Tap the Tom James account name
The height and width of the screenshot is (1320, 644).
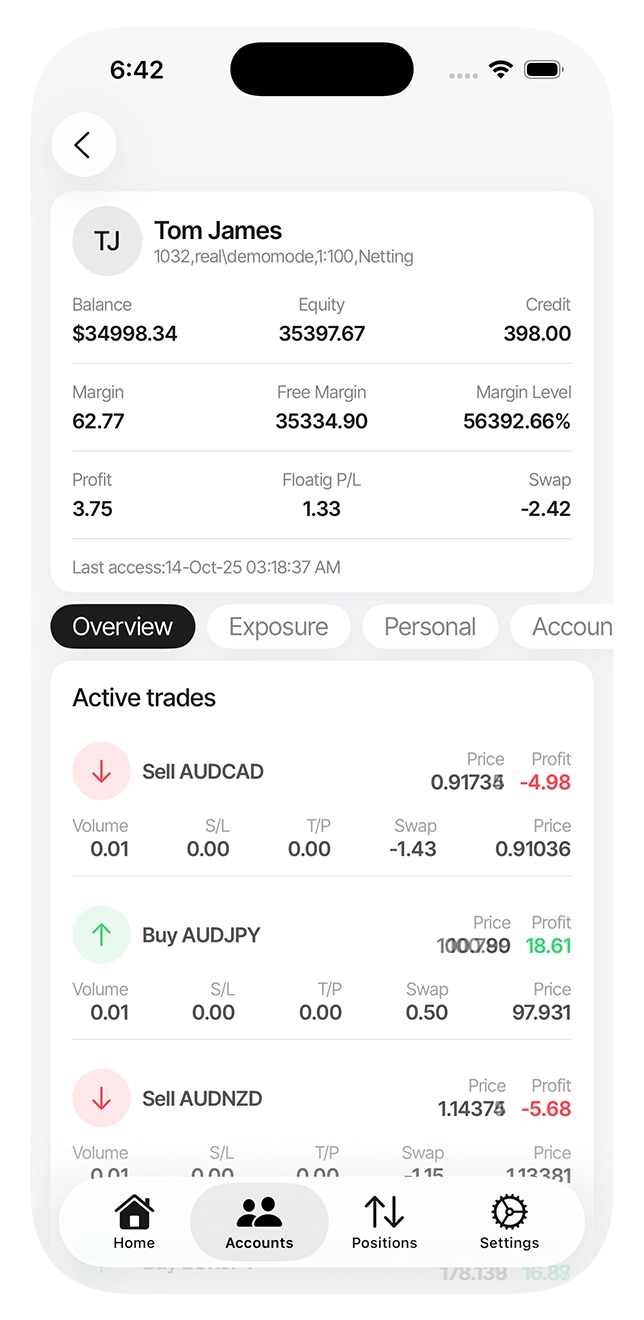click(x=218, y=231)
